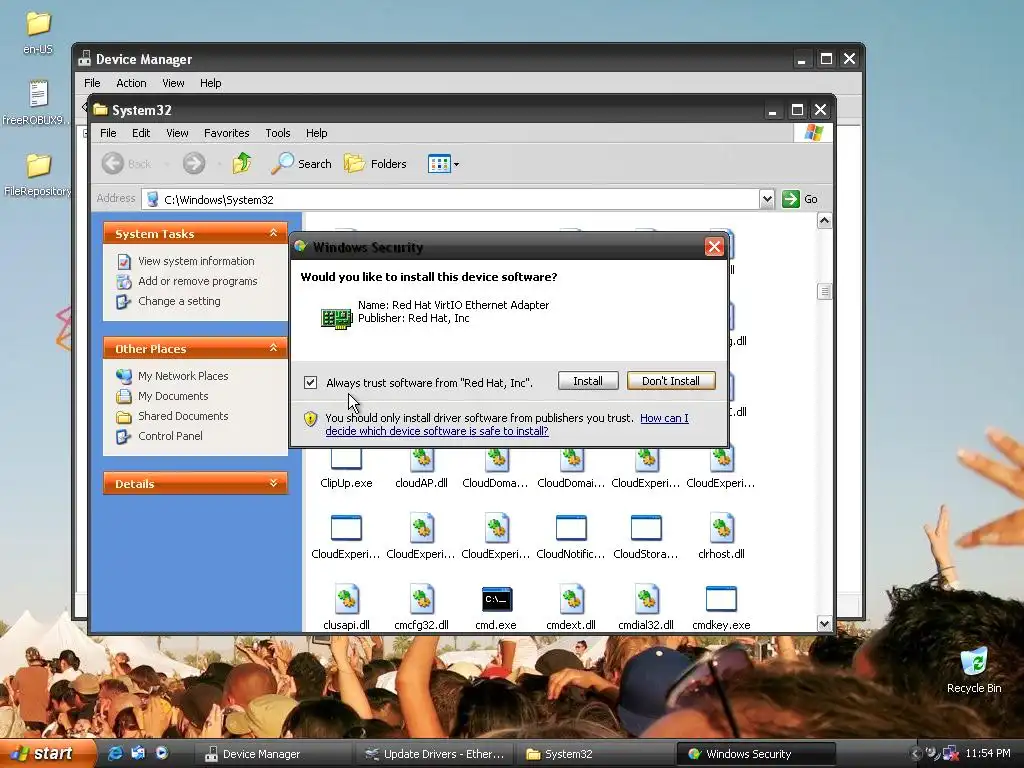Select the clusapi.dll file icon

[x=346, y=600]
